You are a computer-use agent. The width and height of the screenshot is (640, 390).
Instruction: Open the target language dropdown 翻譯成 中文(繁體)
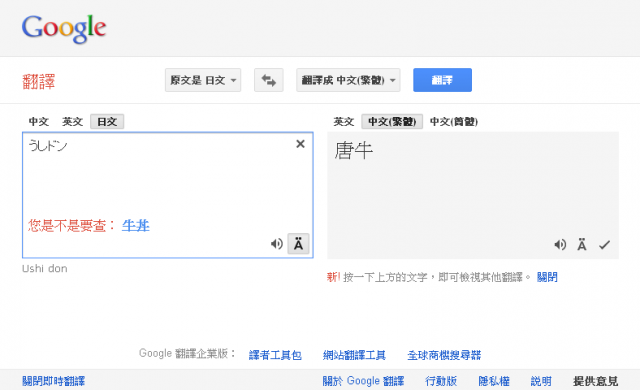(x=348, y=80)
